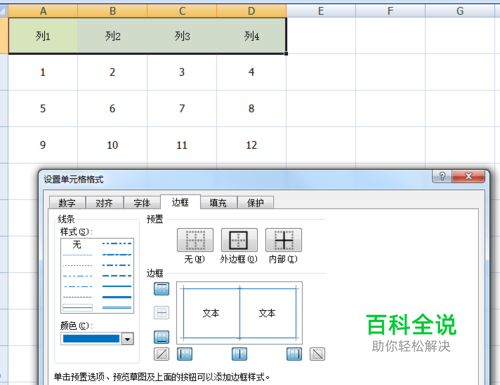Image resolution: width=500 pixels, height=385 pixels.
Task: Select the medium solid line style
Action: [117, 286]
